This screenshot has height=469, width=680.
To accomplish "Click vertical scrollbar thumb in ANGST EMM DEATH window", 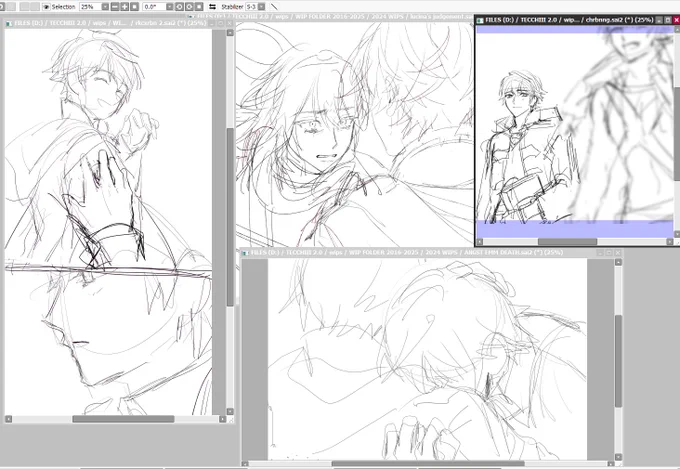I will (x=618, y=361).
